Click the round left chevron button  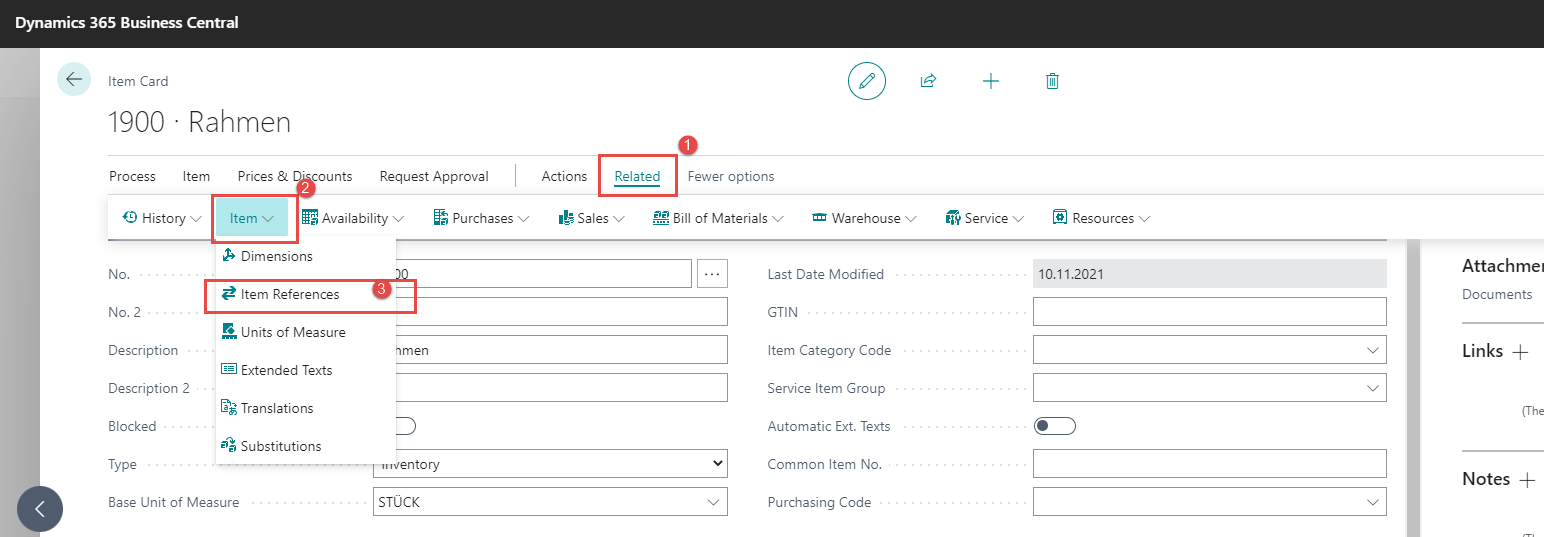(40, 508)
